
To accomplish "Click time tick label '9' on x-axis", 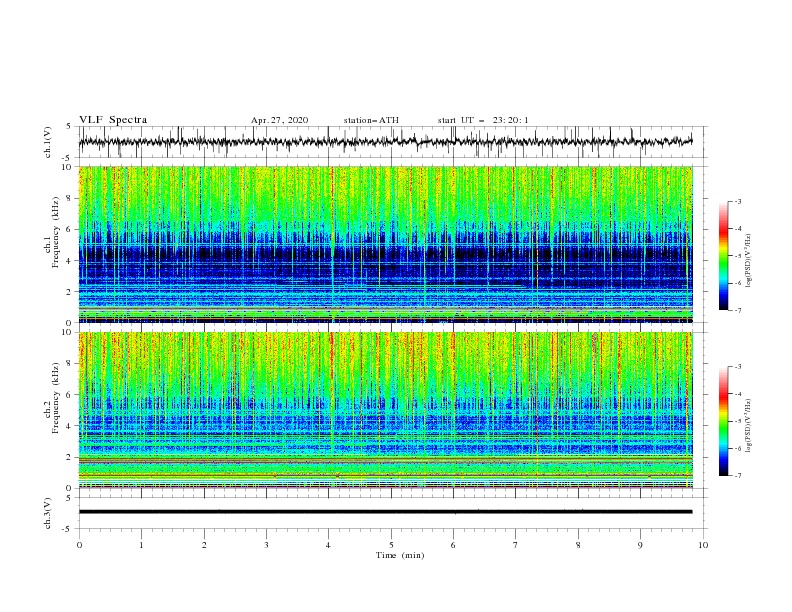I will tap(640, 545).
